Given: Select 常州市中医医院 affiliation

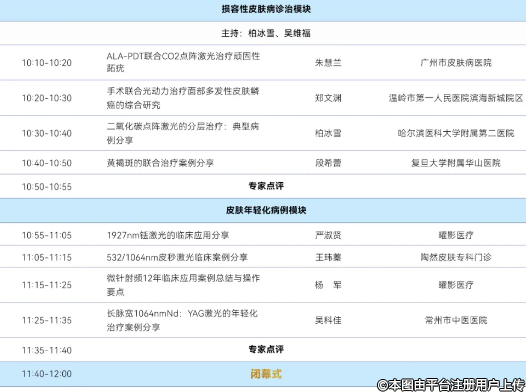Looking at the screenshot, I should (456, 320).
